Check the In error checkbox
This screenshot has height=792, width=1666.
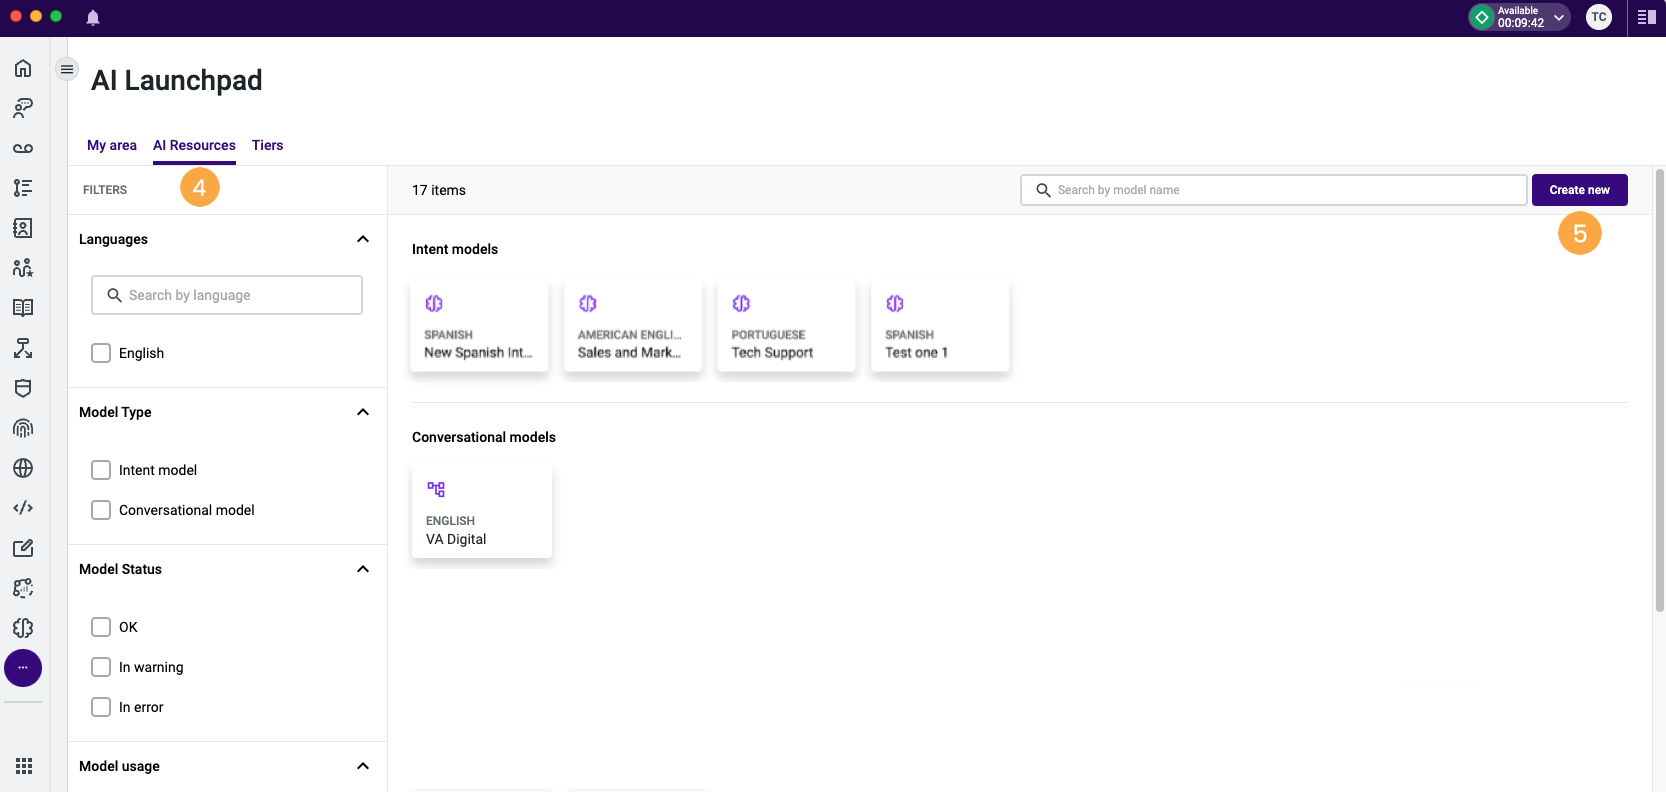coord(101,707)
